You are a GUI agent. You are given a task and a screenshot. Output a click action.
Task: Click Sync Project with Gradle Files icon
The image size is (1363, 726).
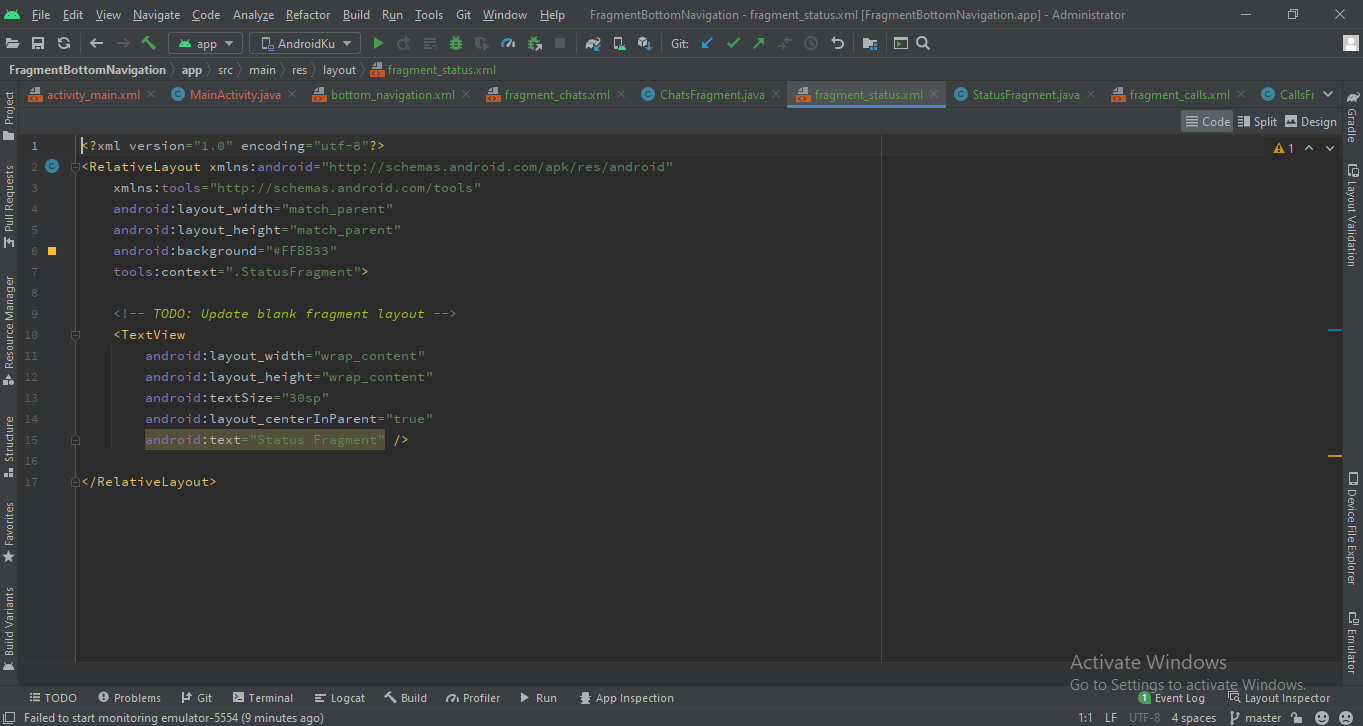pyautogui.click(x=593, y=43)
